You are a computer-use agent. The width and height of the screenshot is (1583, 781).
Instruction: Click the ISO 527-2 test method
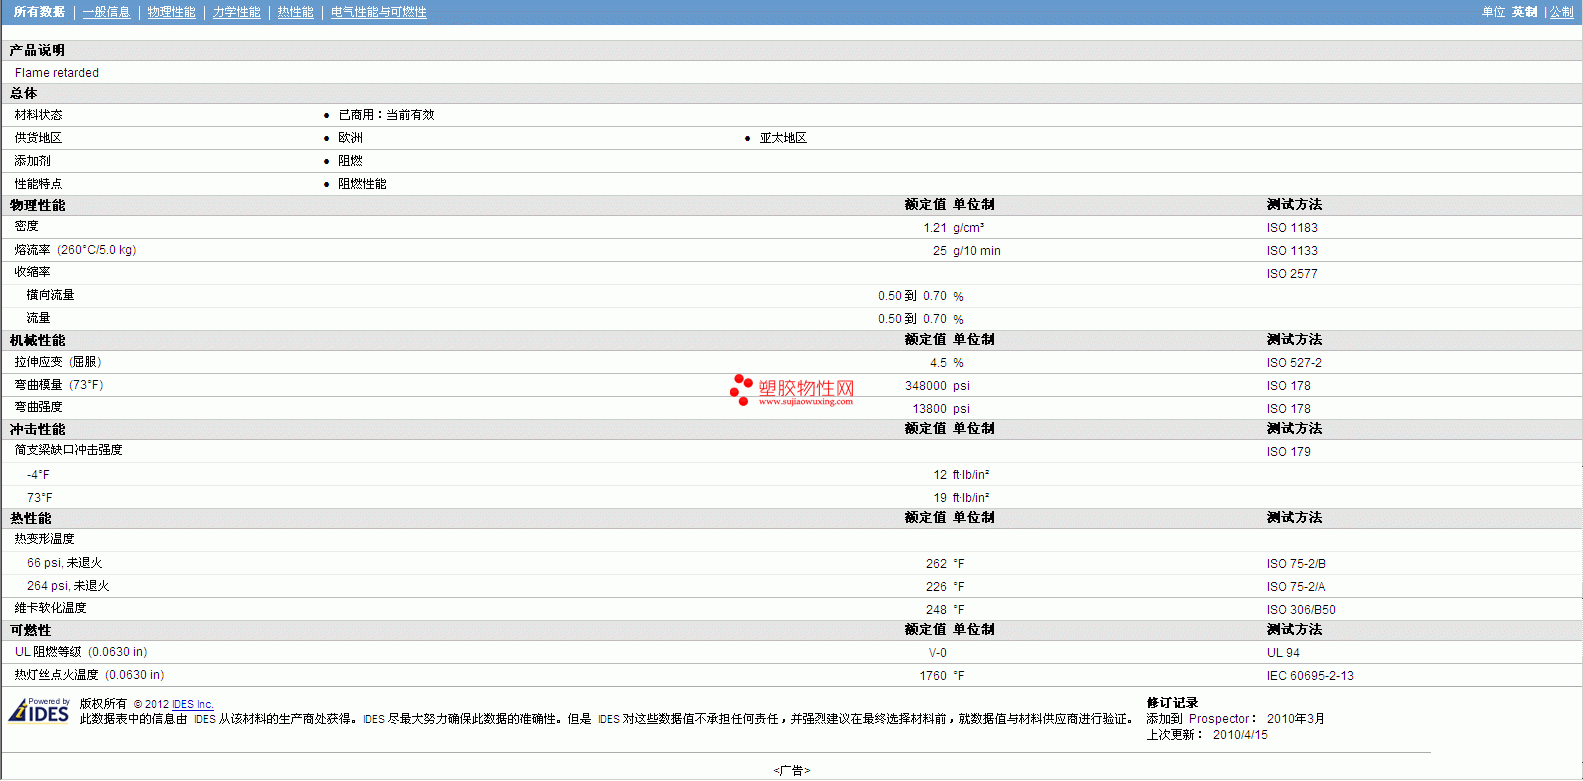click(x=1294, y=363)
